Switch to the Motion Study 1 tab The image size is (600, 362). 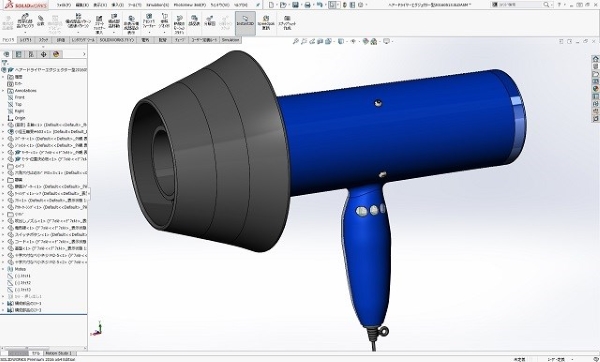(59, 353)
